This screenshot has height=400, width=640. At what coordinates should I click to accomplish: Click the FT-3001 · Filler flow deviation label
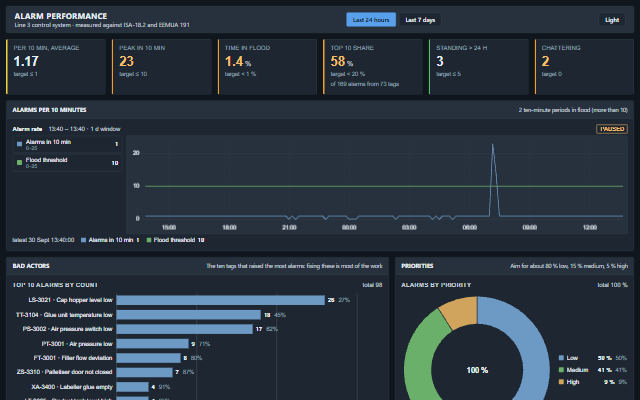[73, 358]
